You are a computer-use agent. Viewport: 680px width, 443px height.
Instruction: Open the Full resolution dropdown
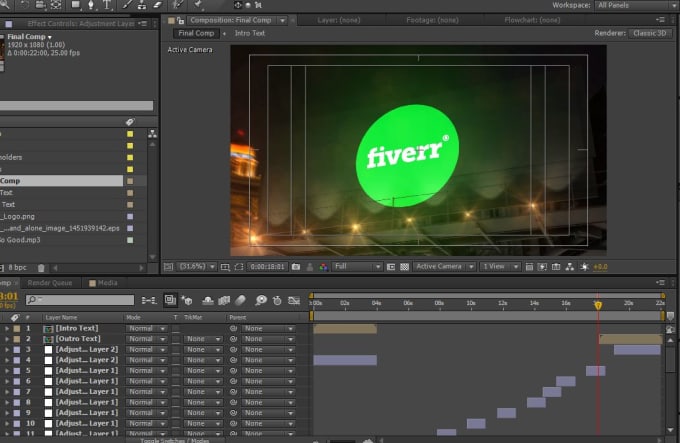(x=357, y=267)
